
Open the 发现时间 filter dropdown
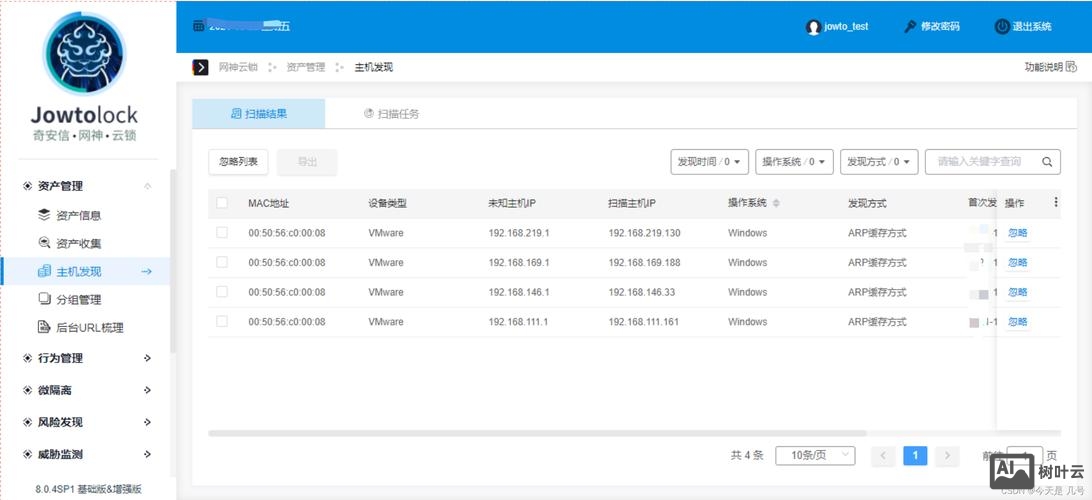pyautogui.click(x=709, y=162)
